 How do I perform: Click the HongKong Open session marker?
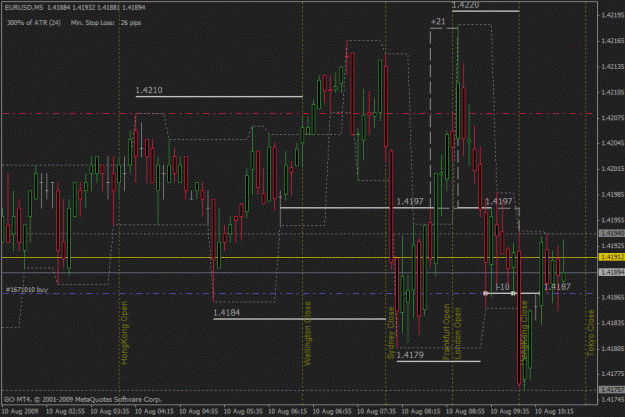click(124, 332)
